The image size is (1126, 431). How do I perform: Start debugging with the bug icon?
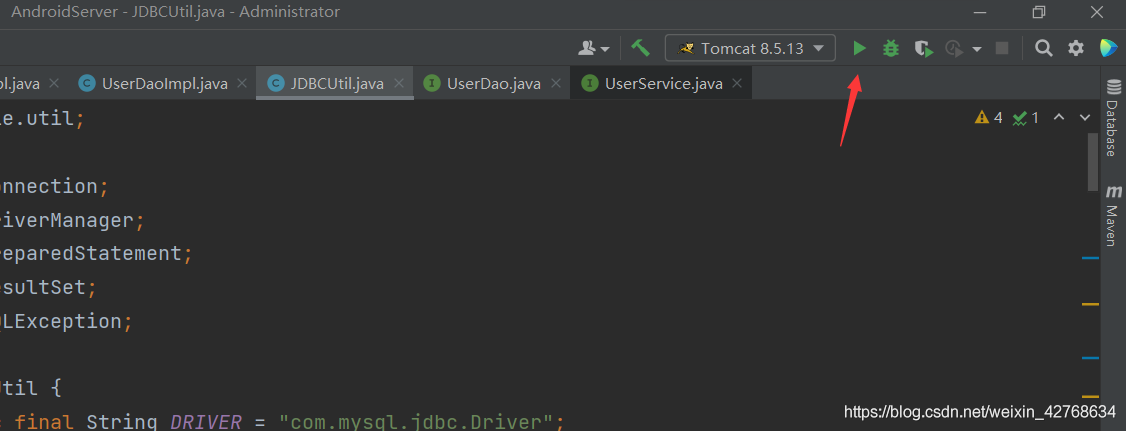tap(890, 48)
